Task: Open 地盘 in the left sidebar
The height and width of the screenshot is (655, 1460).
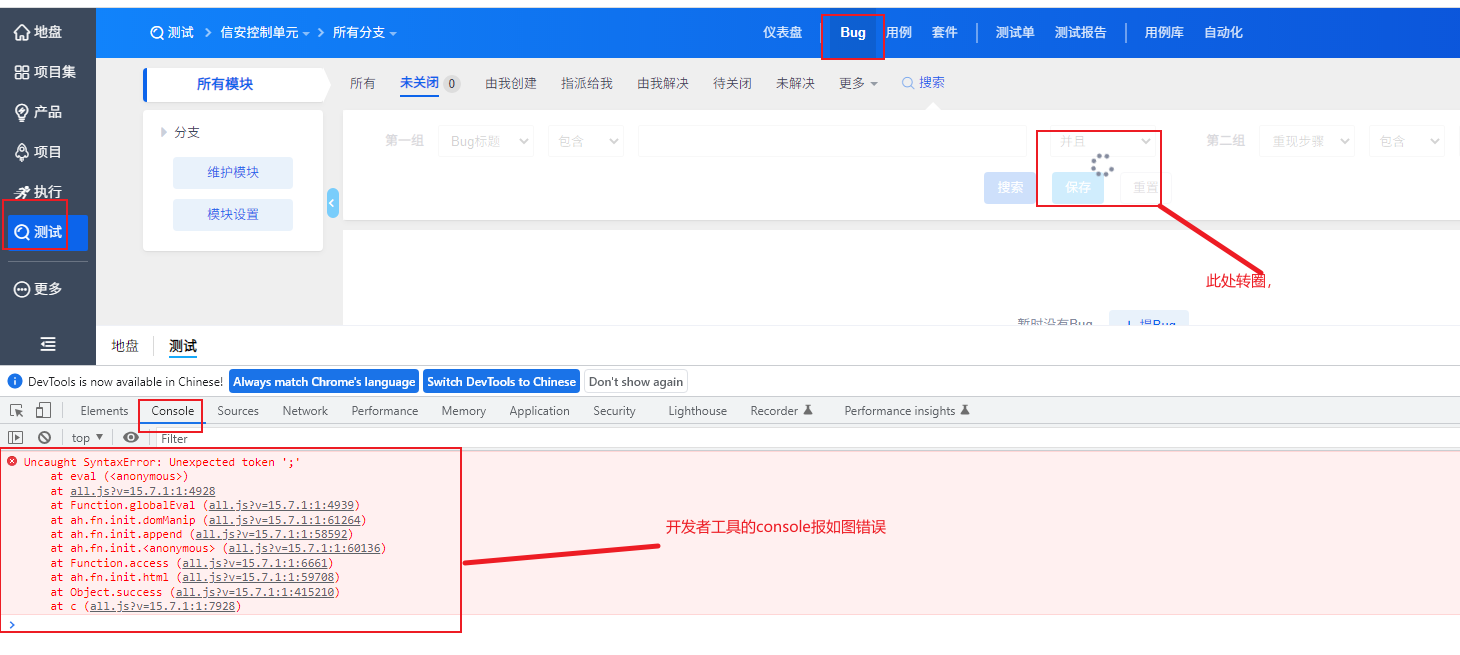Action: coord(40,32)
